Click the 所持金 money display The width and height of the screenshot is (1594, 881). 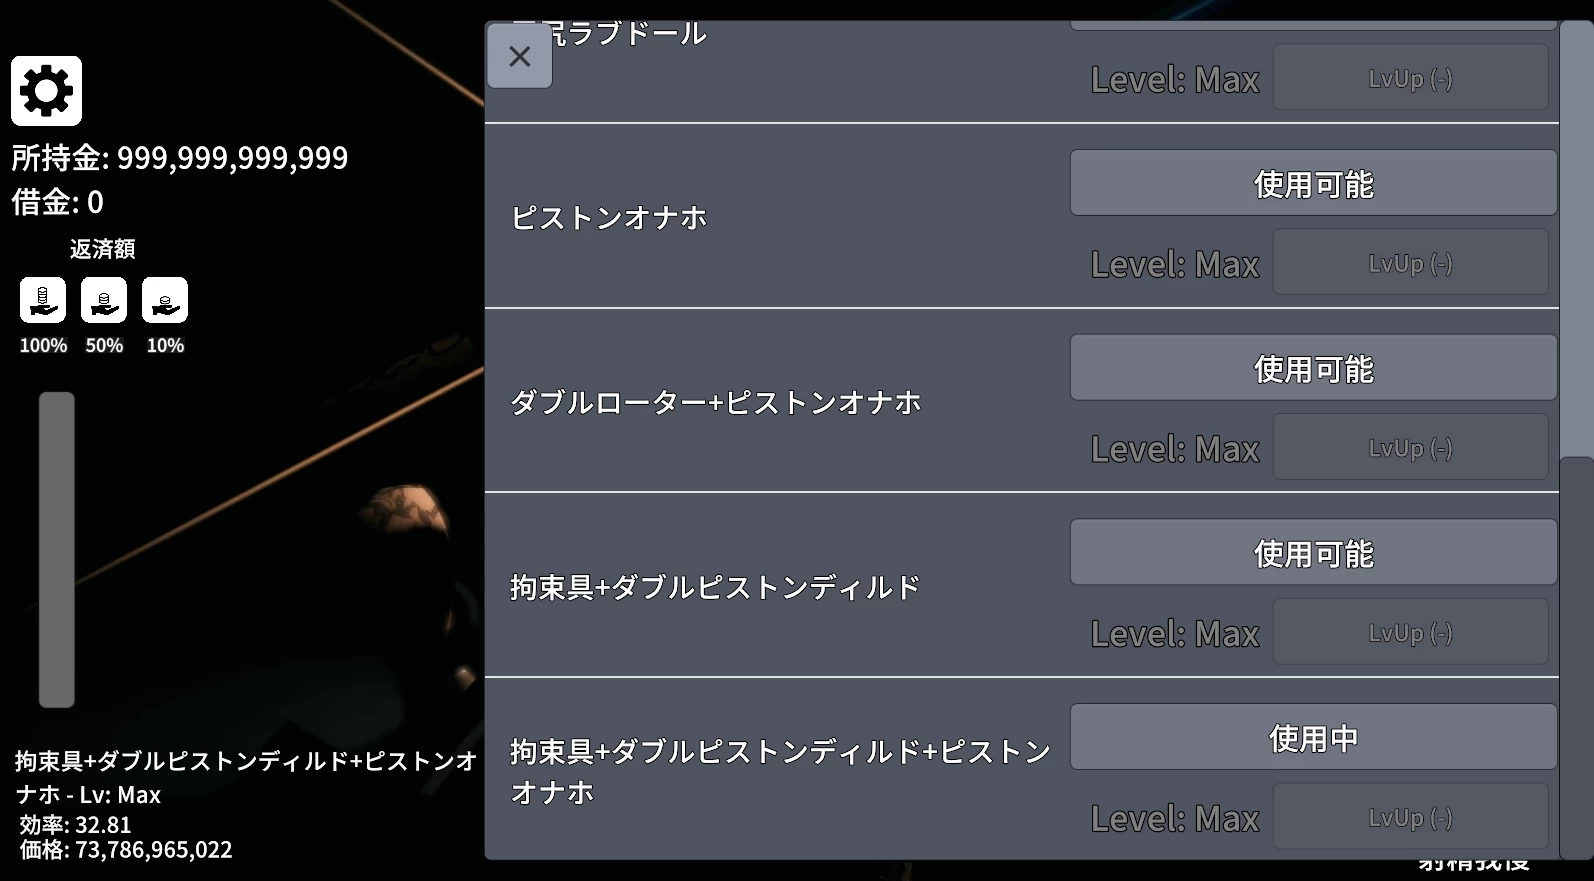pos(180,157)
